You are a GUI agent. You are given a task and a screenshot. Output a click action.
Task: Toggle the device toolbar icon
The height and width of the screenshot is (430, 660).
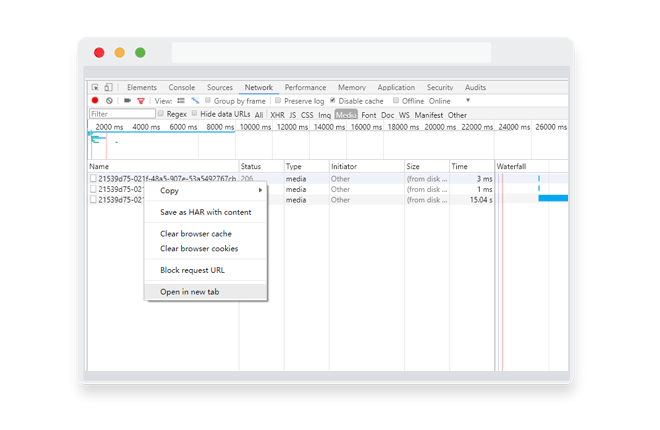pyautogui.click(x=108, y=88)
